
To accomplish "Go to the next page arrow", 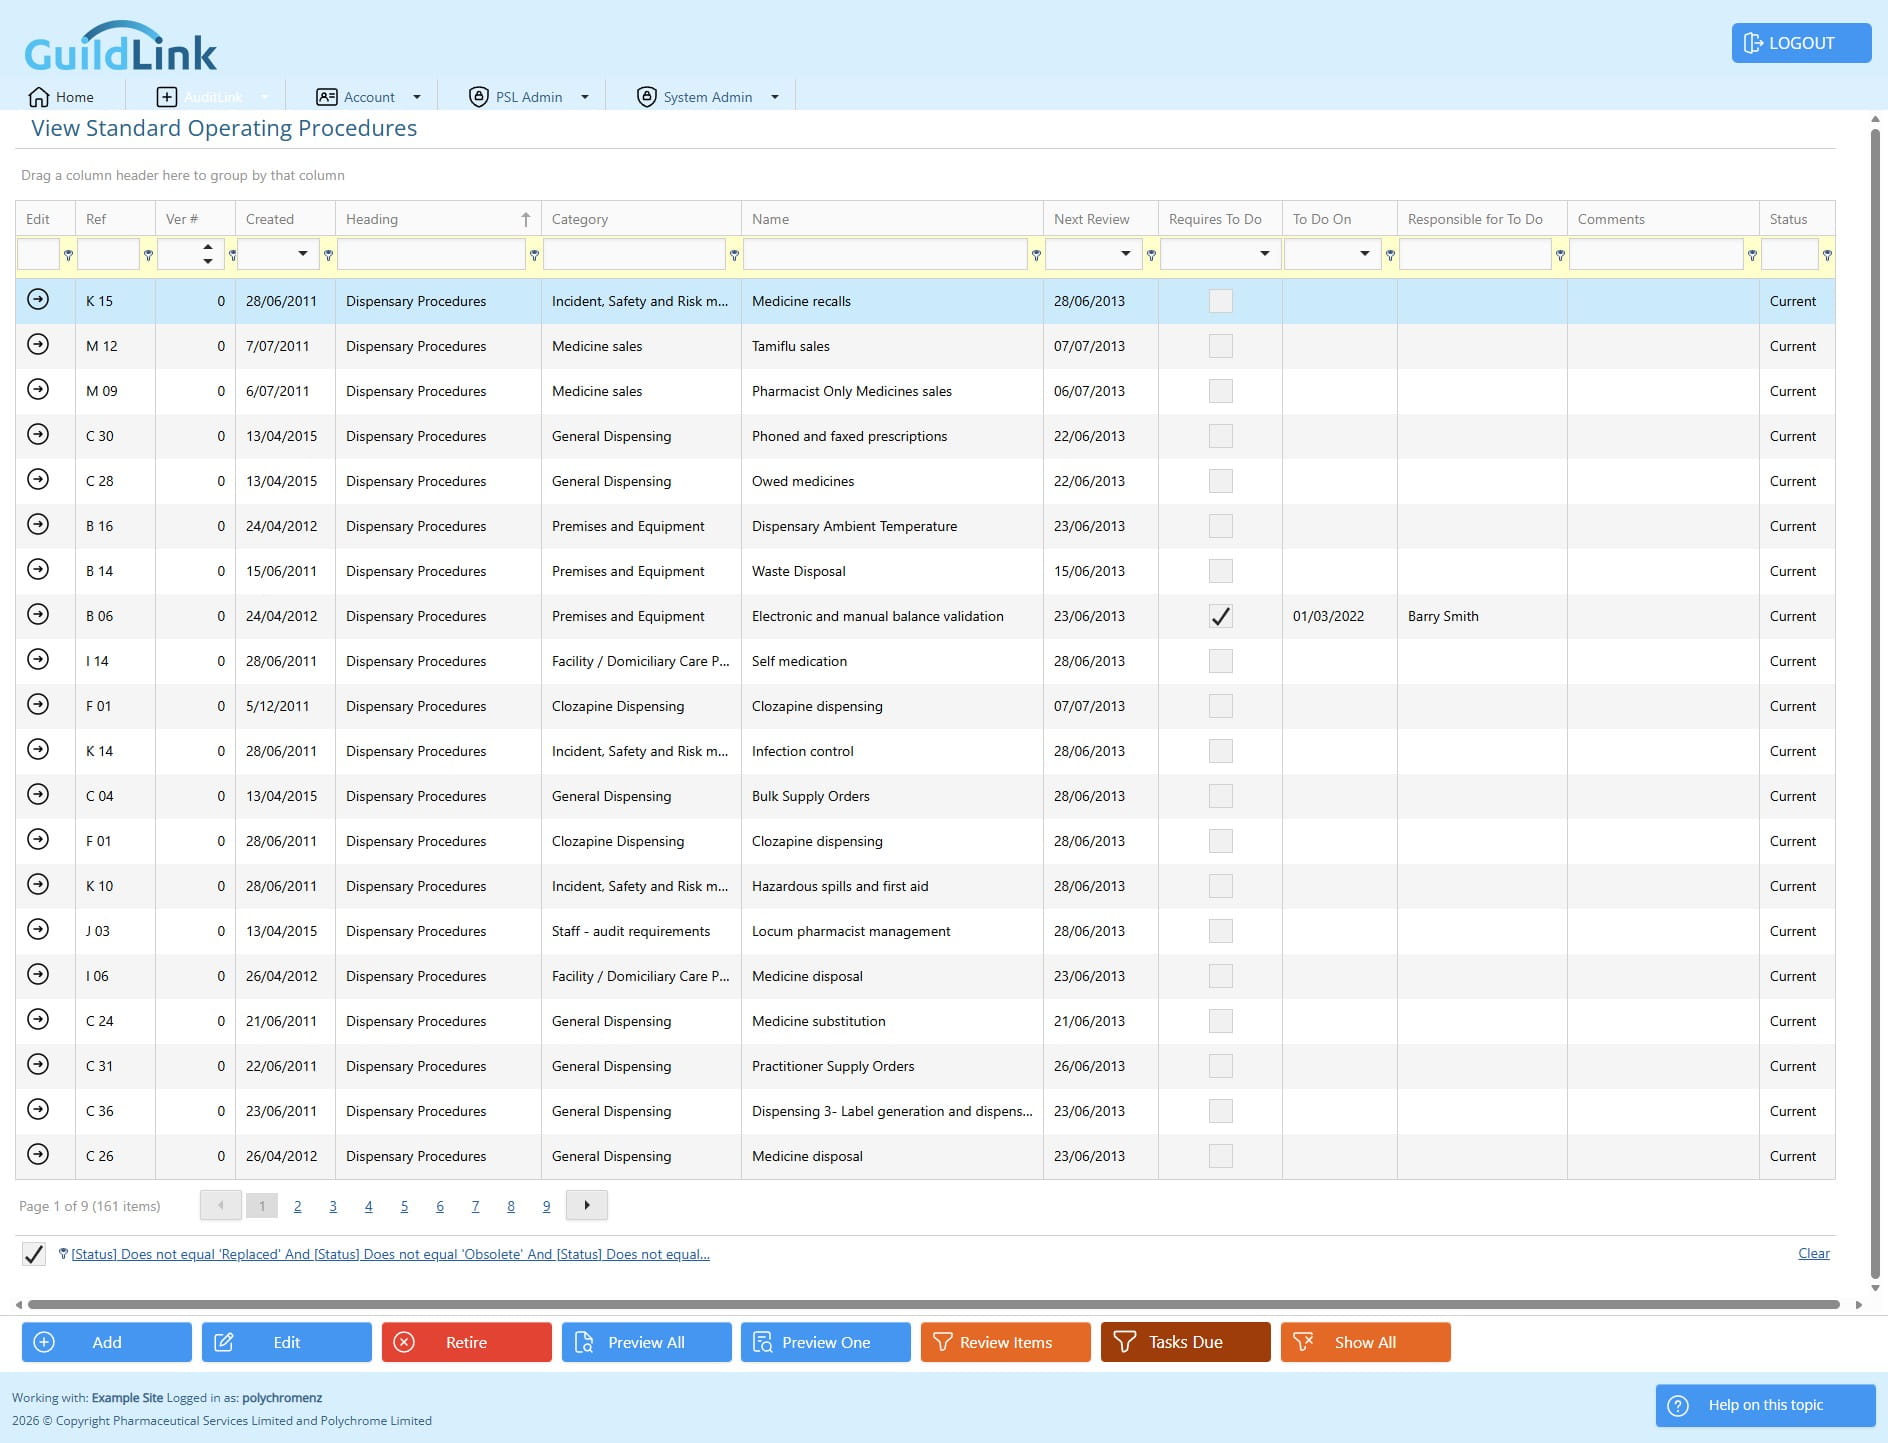I will pyautogui.click(x=587, y=1205).
